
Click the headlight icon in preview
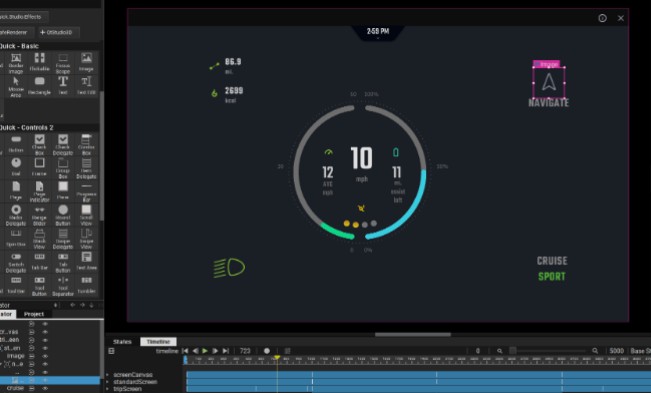coord(229,268)
